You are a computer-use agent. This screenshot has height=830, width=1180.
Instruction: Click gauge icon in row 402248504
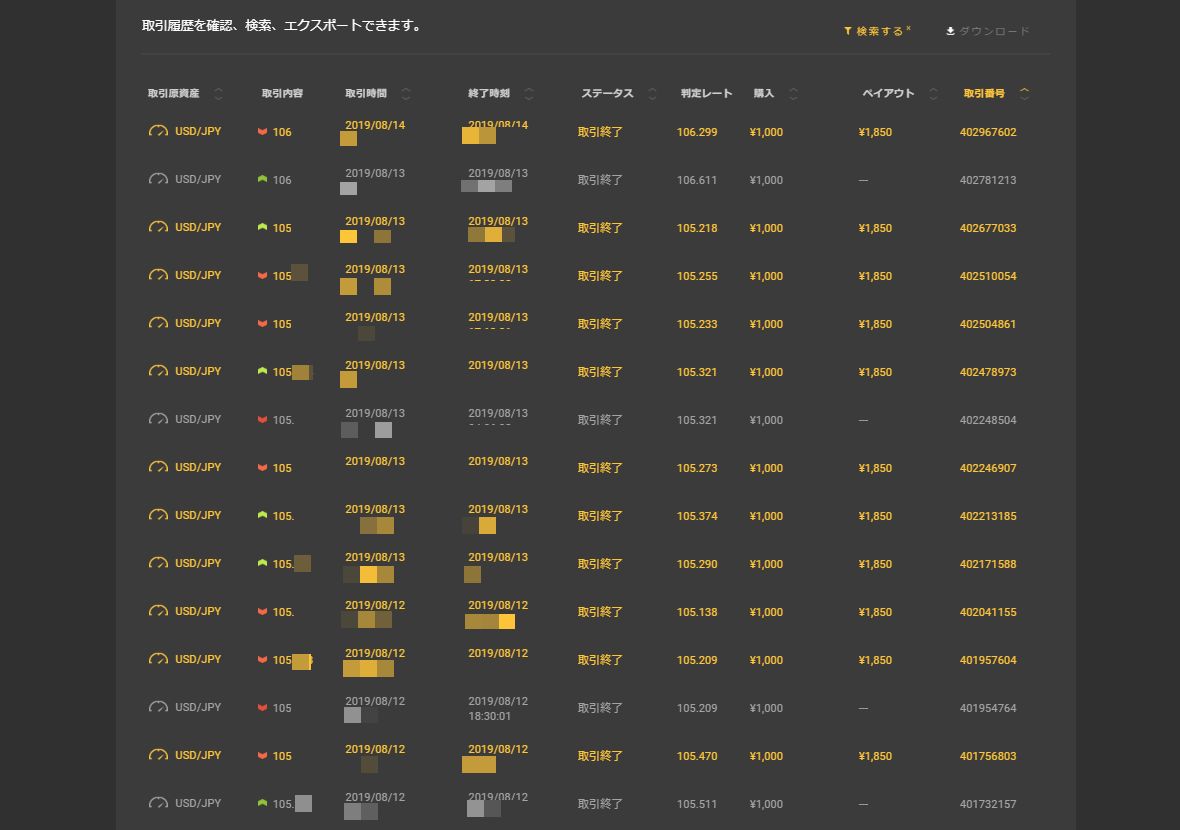[x=158, y=419]
